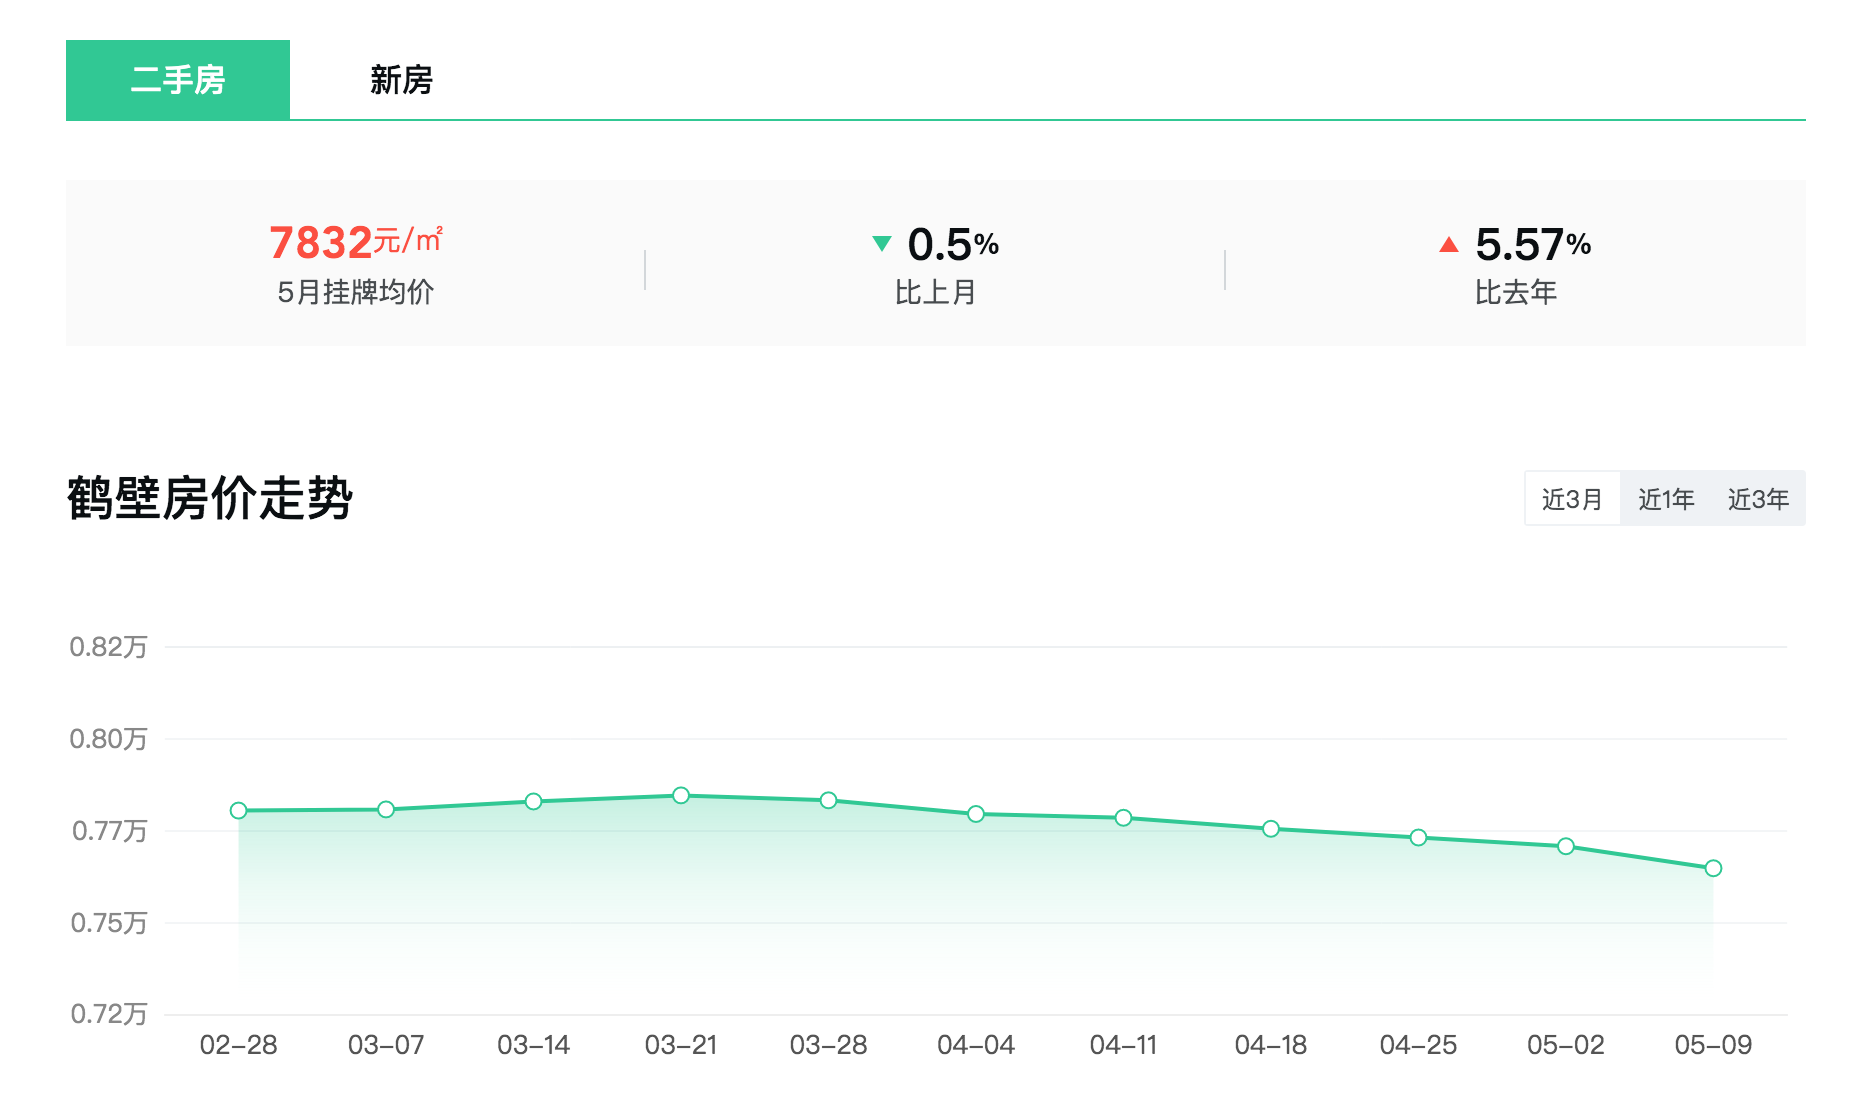Click the 03-14 chart data point
Screen dimensions: 1870x1114
coord(534,802)
